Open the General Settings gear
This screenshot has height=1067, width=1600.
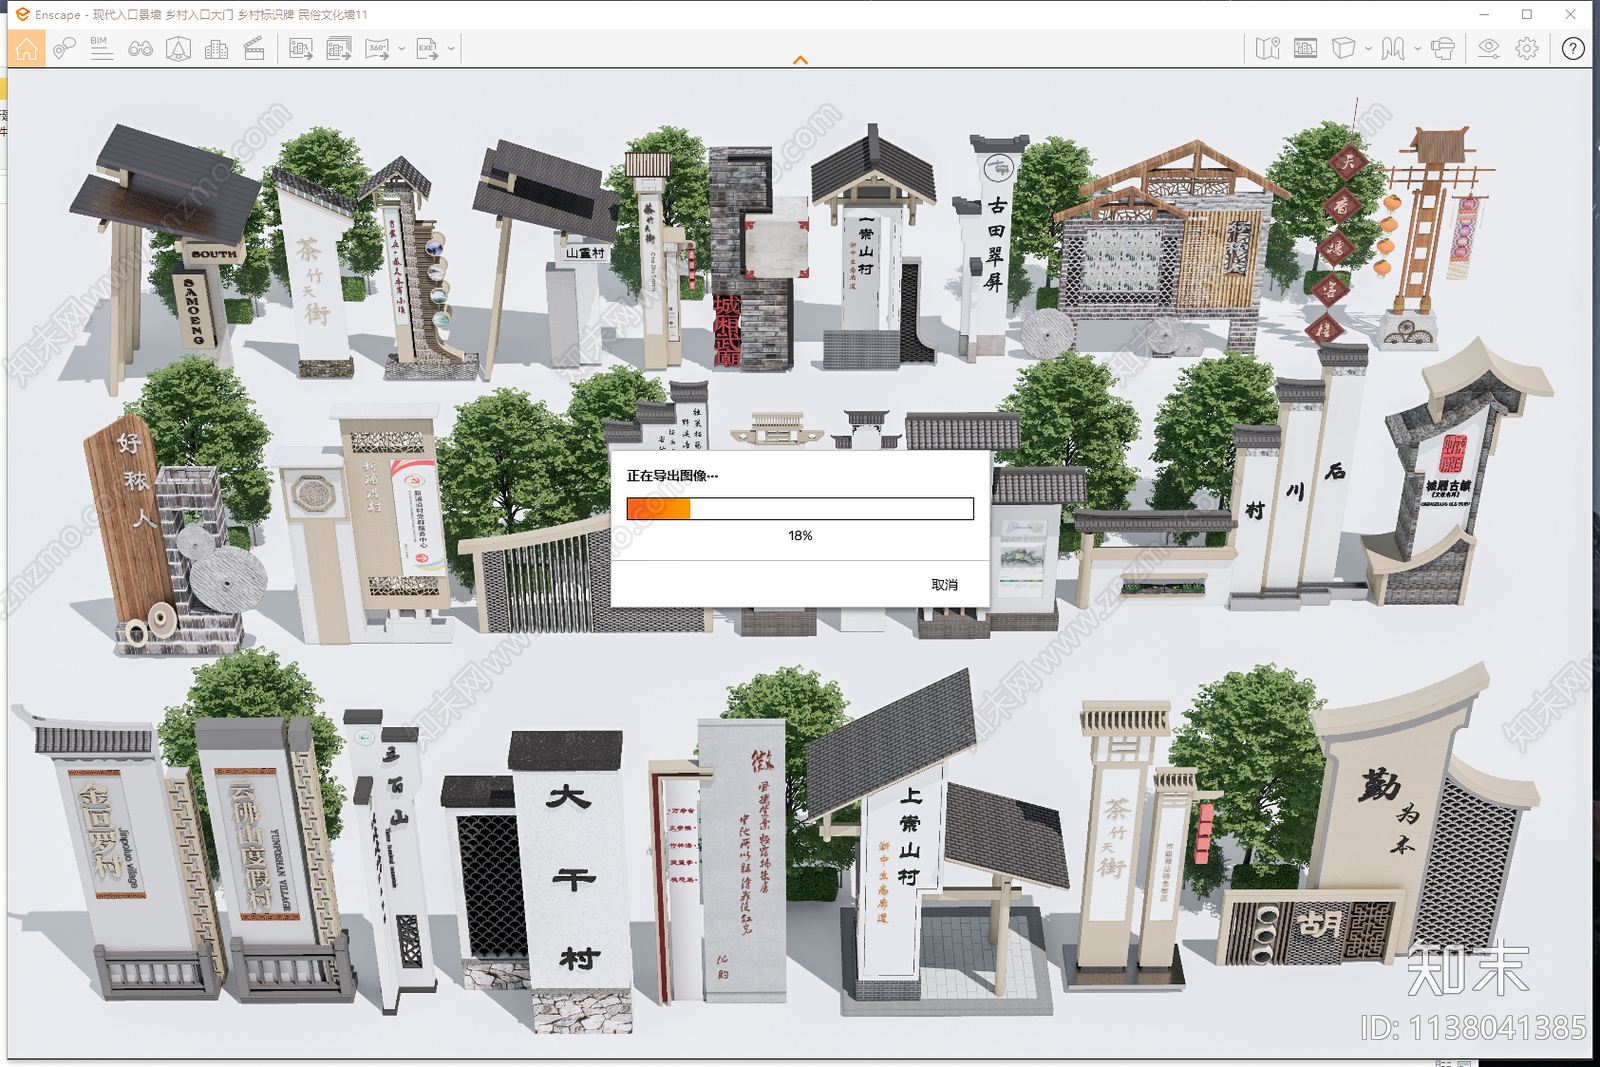click(x=1527, y=48)
